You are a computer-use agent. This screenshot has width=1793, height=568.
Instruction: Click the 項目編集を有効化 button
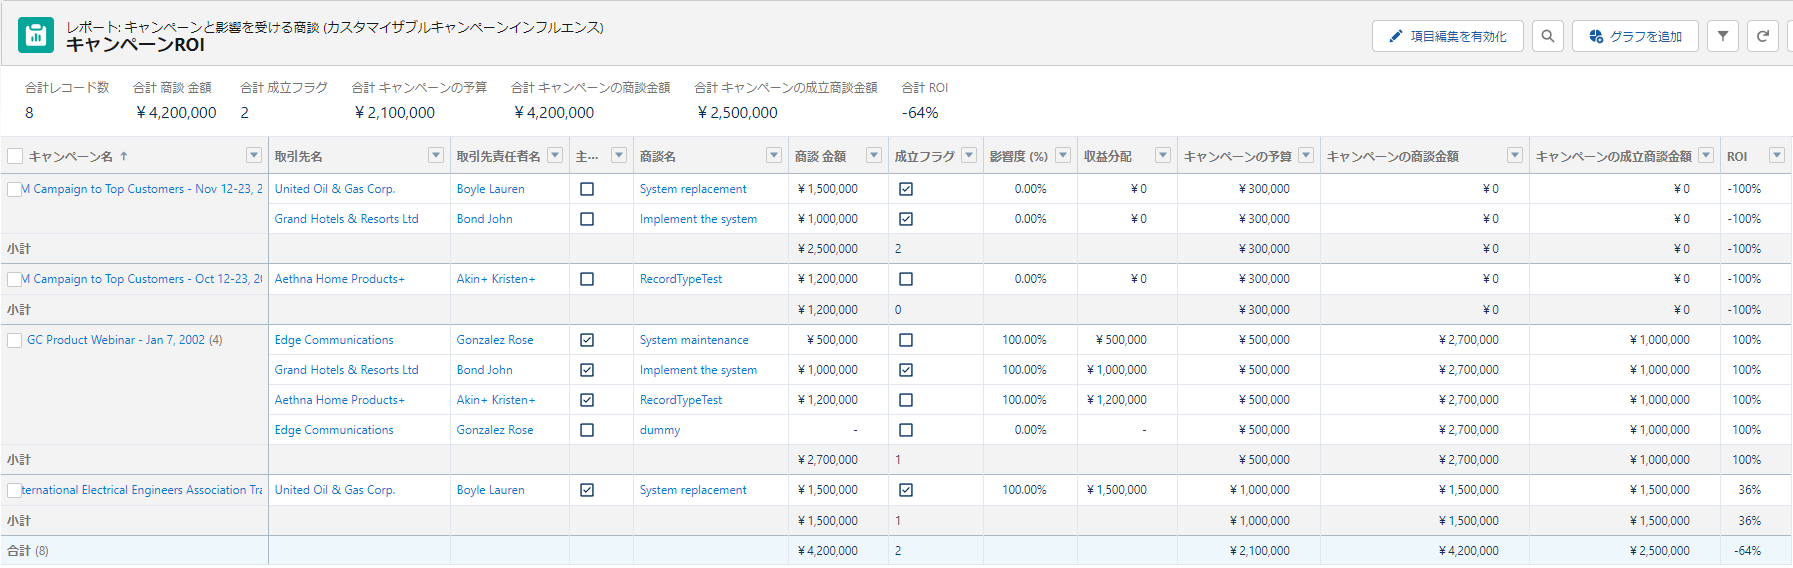point(1448,36)
